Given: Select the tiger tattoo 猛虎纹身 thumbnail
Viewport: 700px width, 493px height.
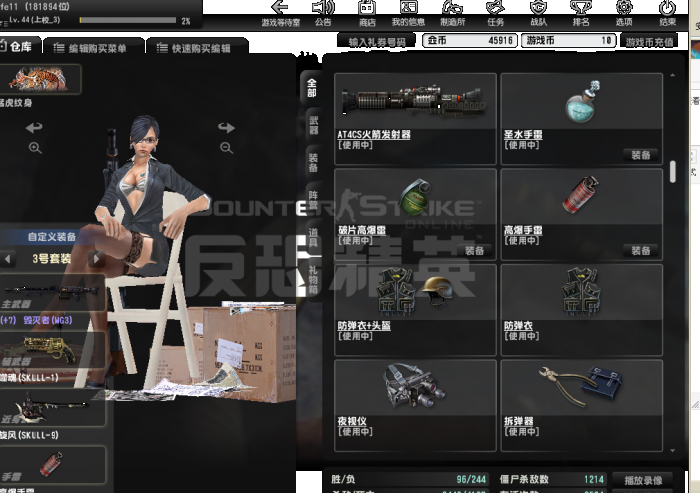Looking at the screenshot, I should [x=40, y=79].
